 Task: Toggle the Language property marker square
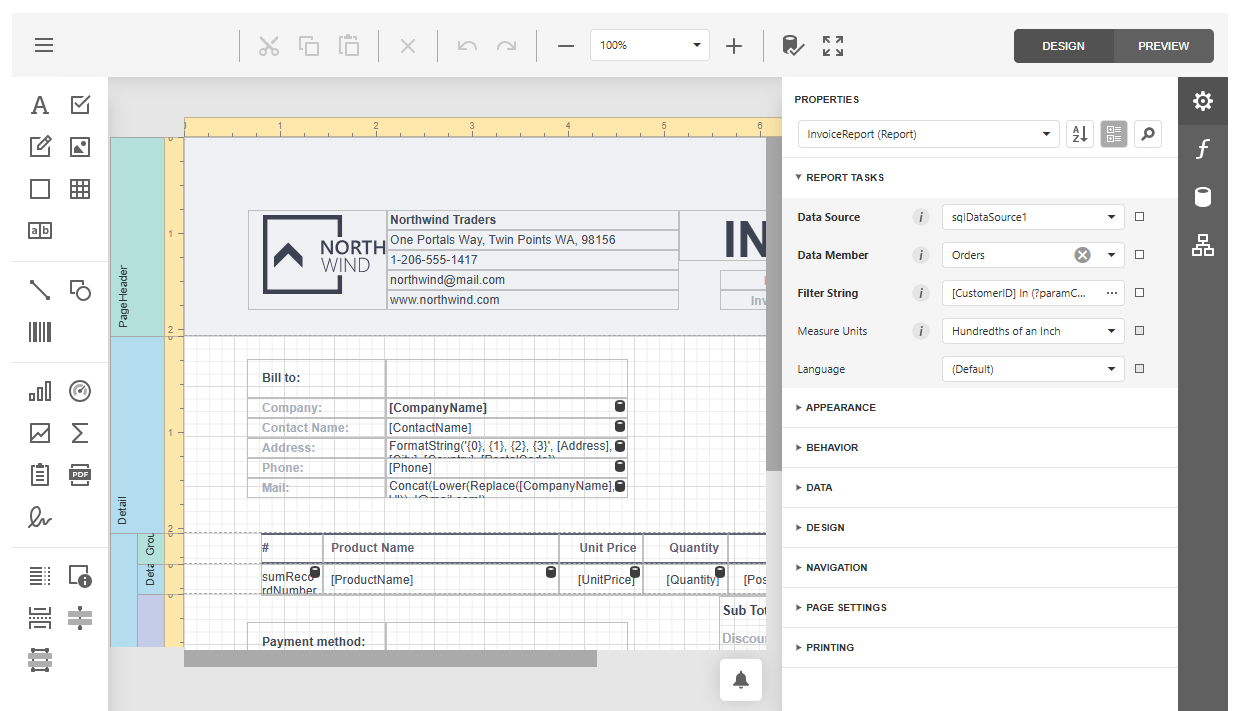[x=1139, y=369]
